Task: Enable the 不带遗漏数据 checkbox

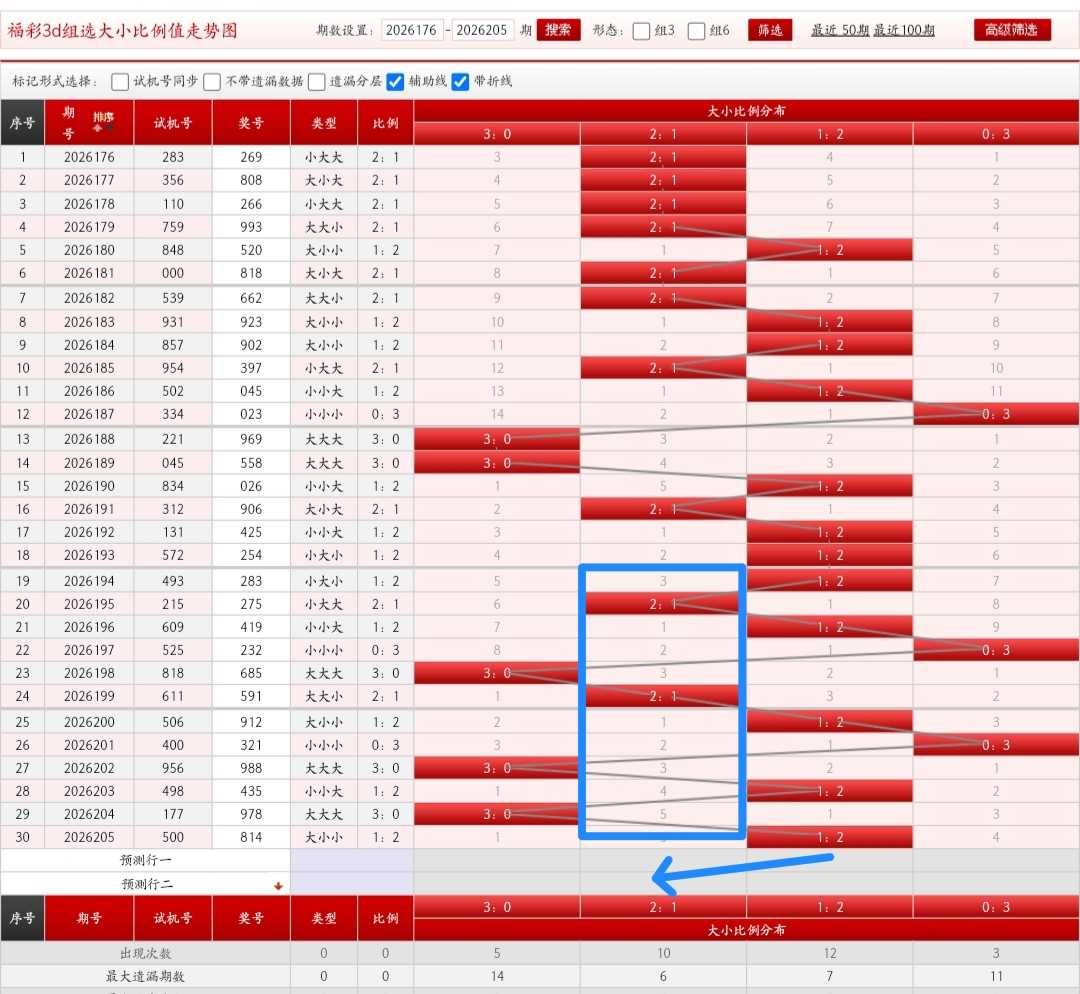Action: 212,82
